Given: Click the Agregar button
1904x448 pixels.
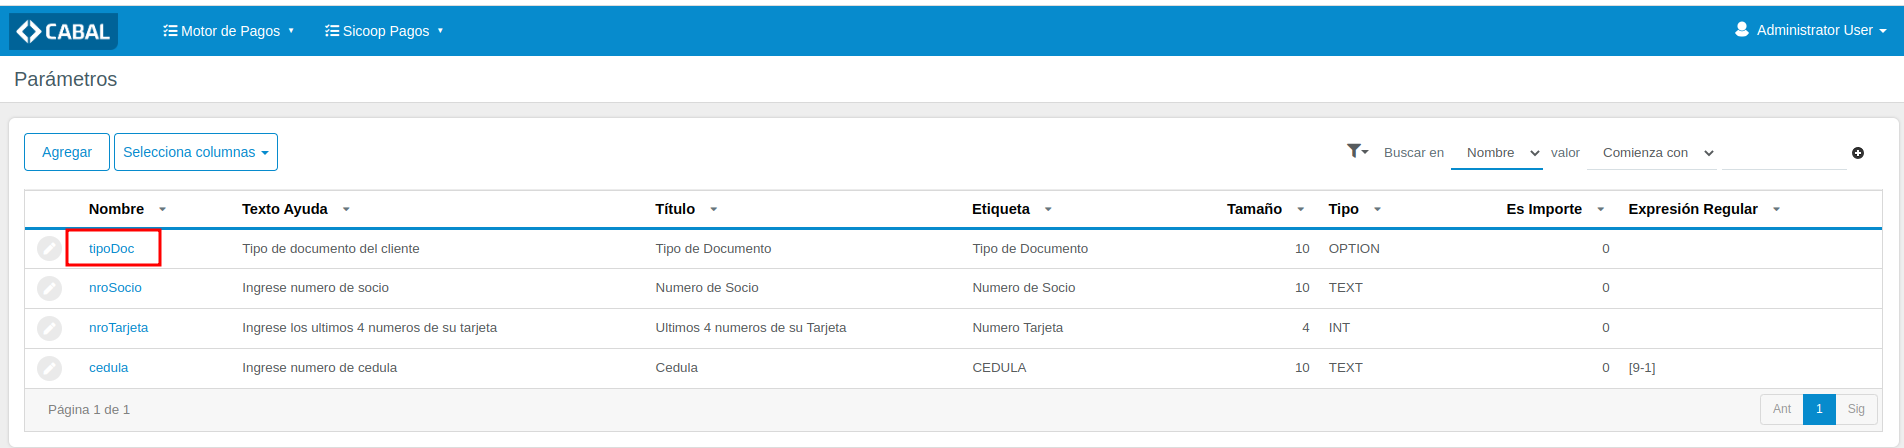Looking at the screenshot, I should click(67, 152).
